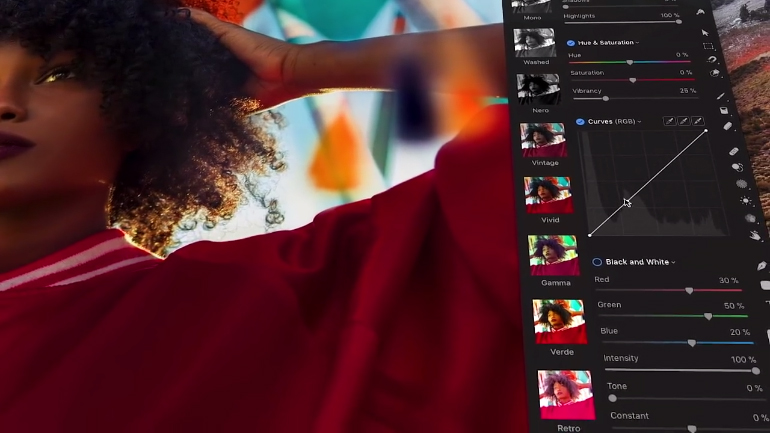Viewport: 770px width, 433px height.
Task: Click the Green slider handle in Black and White
Action: pyautogui.click(x=708, y=316)
